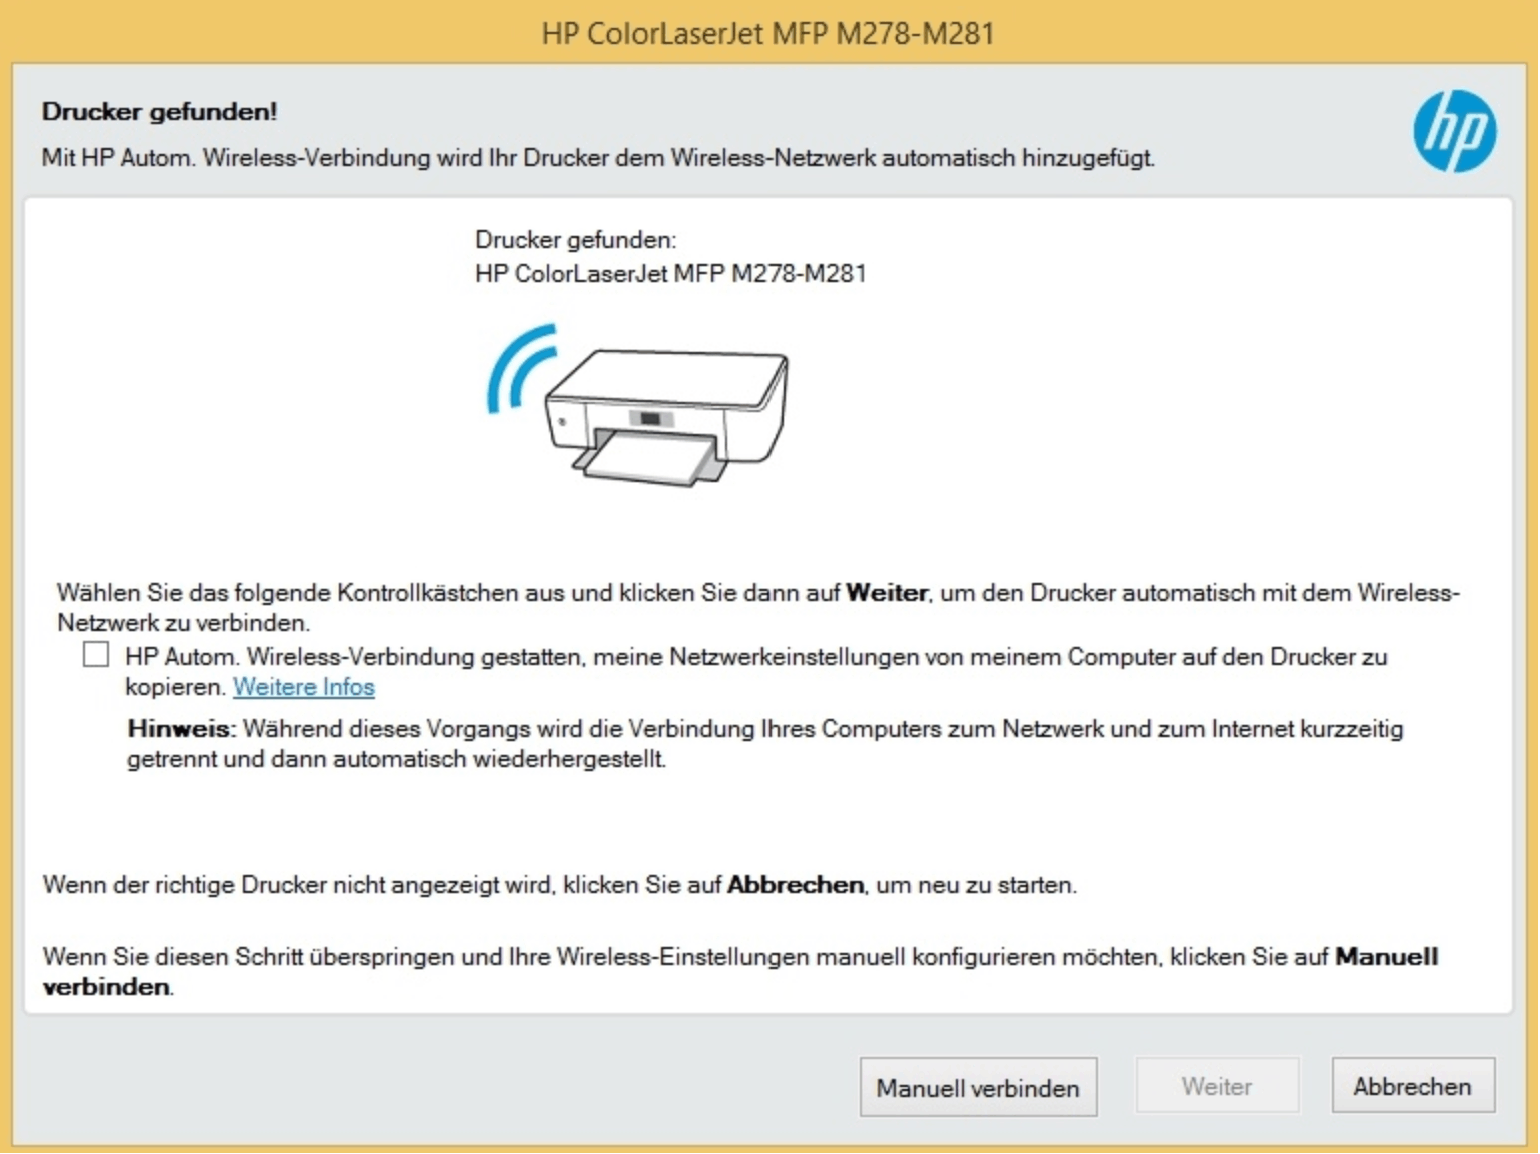Click the Manuell verbinden button
1540x1154 pixels.
click(978, 1087)
